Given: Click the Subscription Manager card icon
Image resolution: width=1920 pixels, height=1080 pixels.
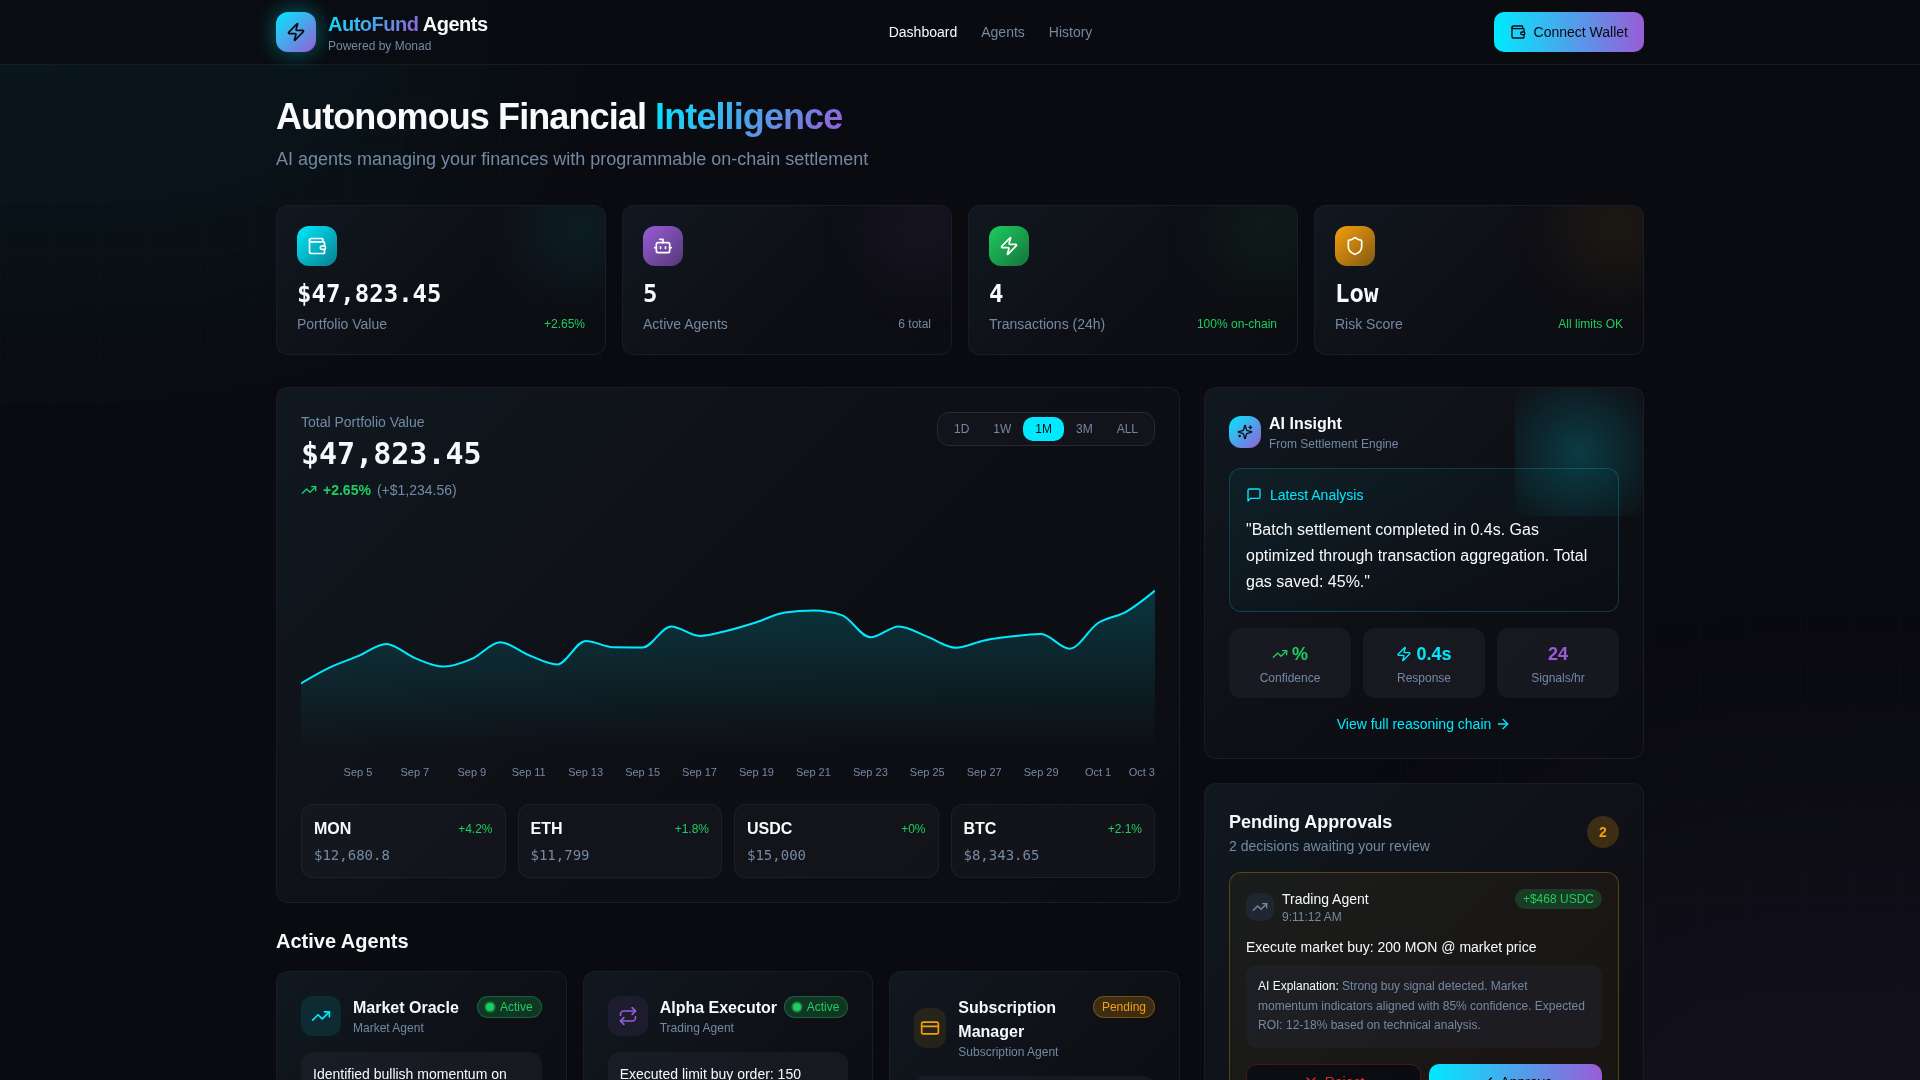Looking at the screenshot, I should point(930,1028).
